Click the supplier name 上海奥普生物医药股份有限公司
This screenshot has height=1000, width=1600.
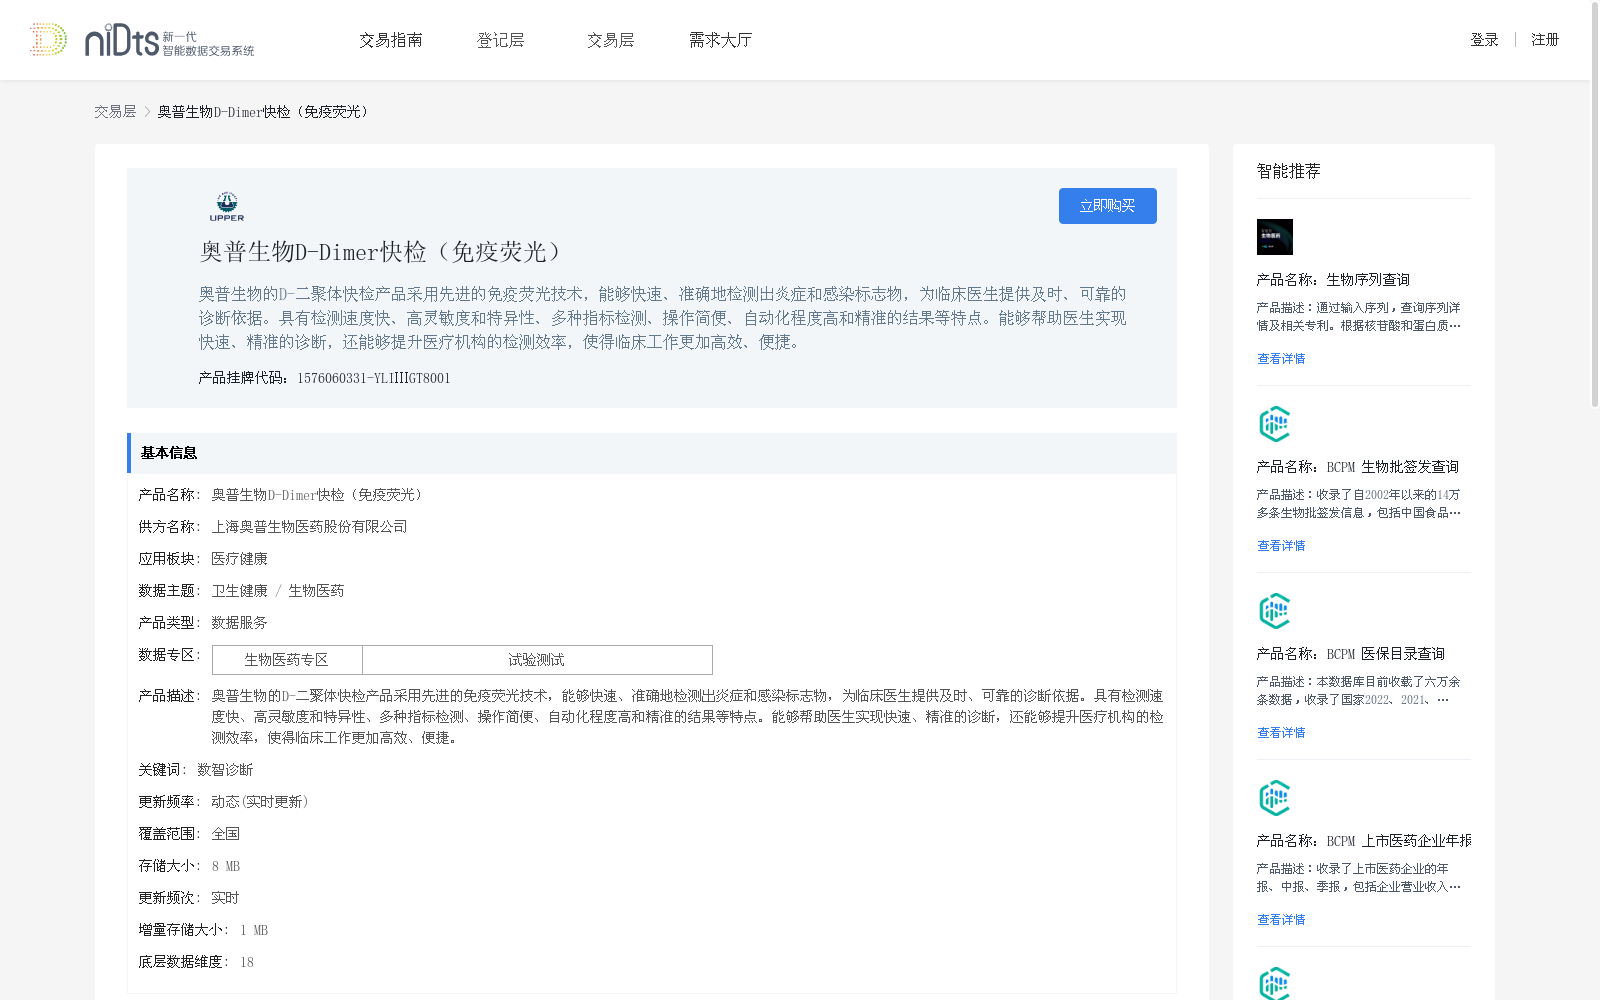(309, 527)
